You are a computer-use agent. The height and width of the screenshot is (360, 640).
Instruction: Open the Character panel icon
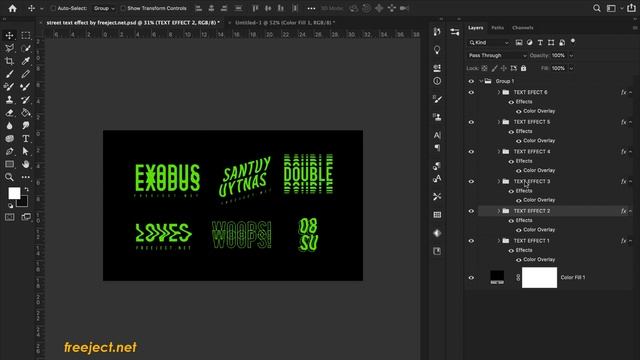pyautogui.click(x=437, y=135)
